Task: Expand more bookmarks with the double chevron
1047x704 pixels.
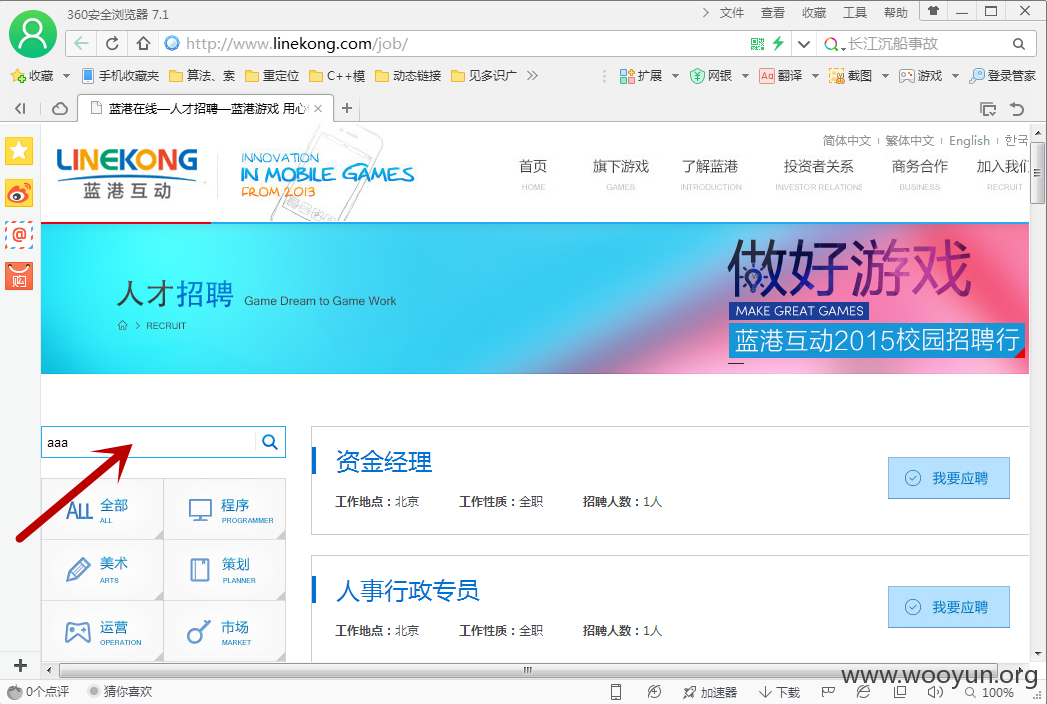Action: tap(532, 75)
